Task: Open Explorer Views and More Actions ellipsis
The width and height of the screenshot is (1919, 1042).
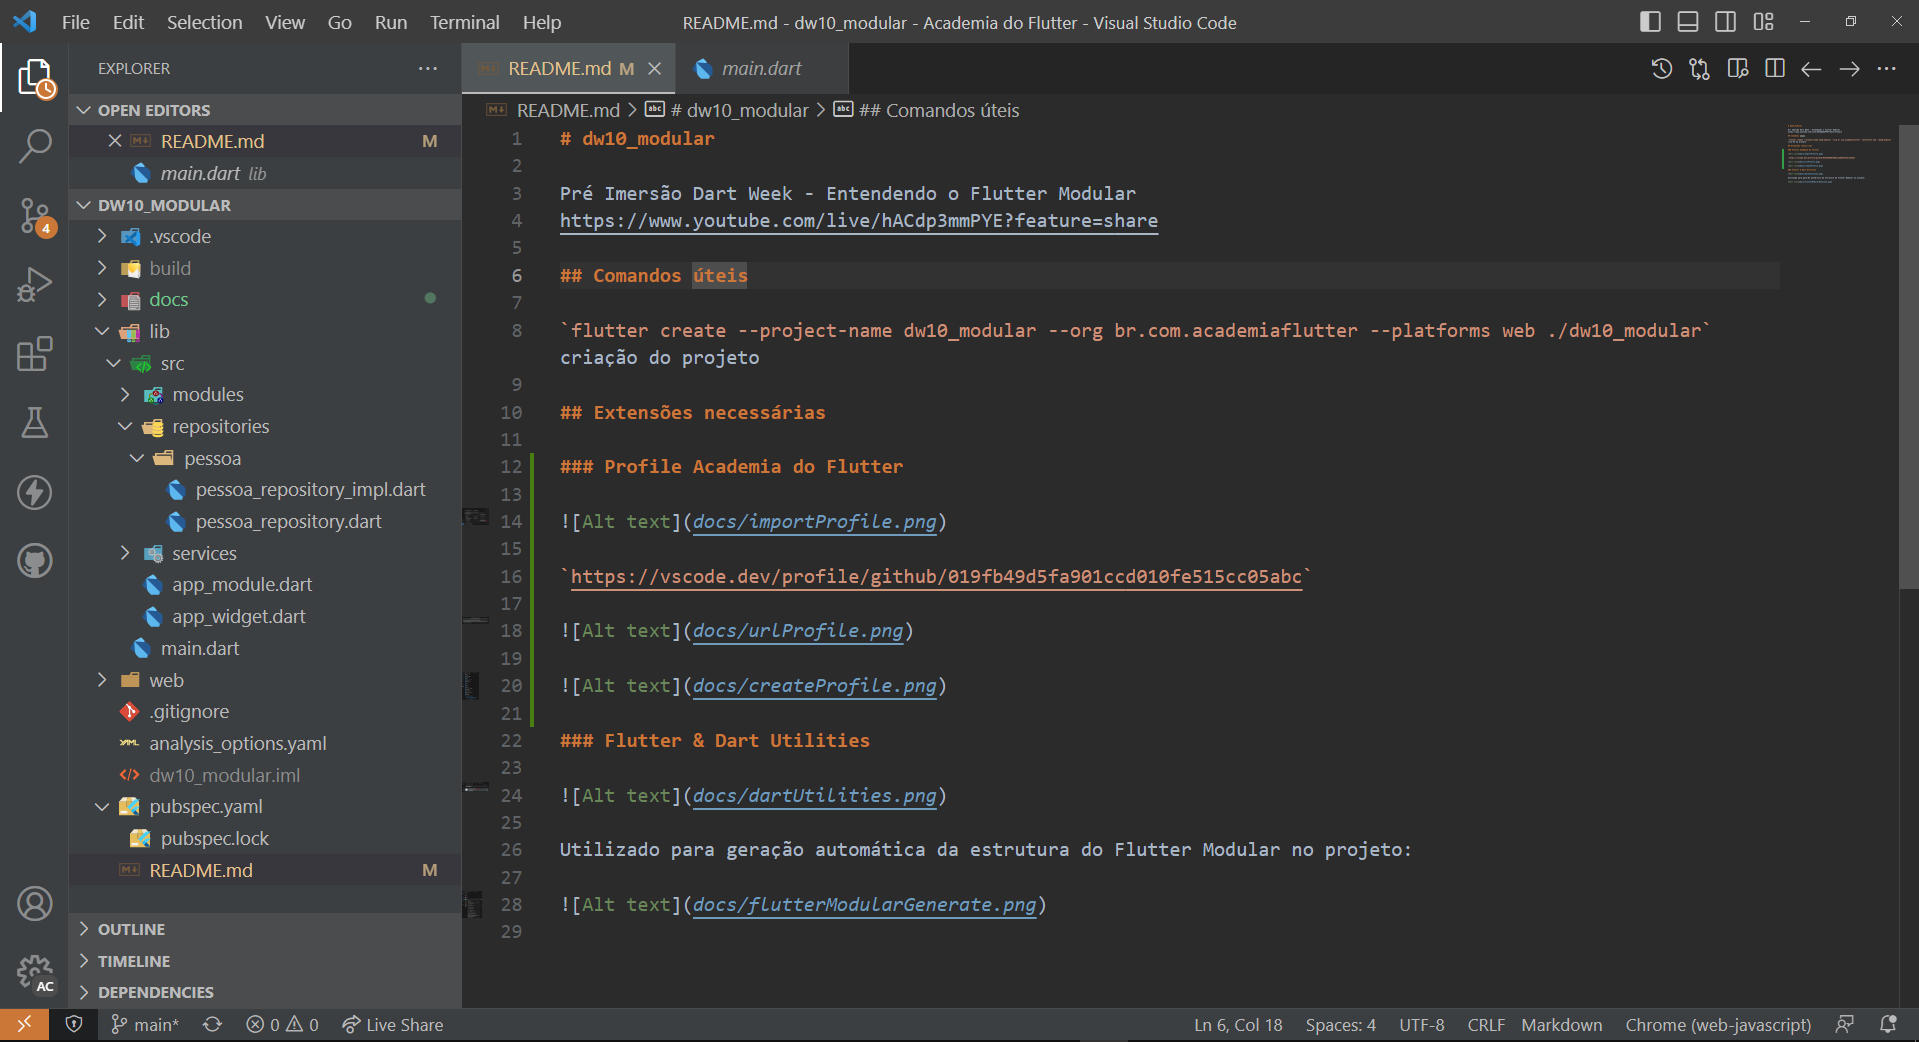Action: coord(428,68)
